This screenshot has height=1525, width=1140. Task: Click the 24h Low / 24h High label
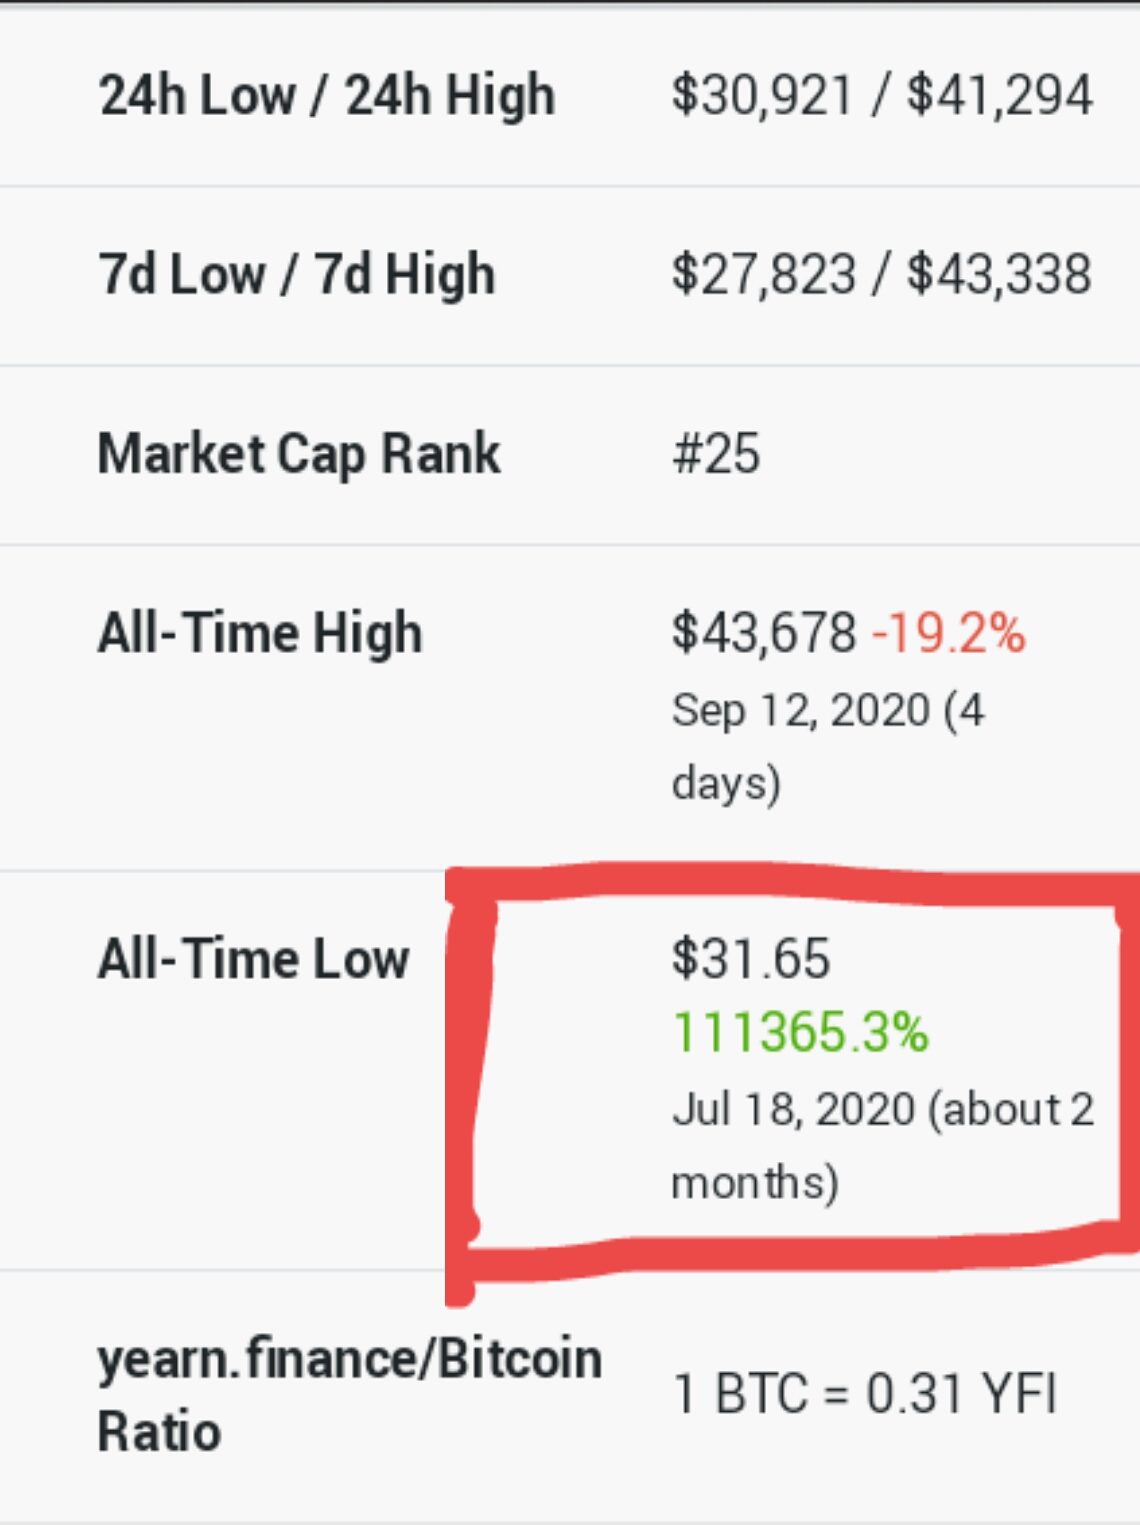[326, 96]
